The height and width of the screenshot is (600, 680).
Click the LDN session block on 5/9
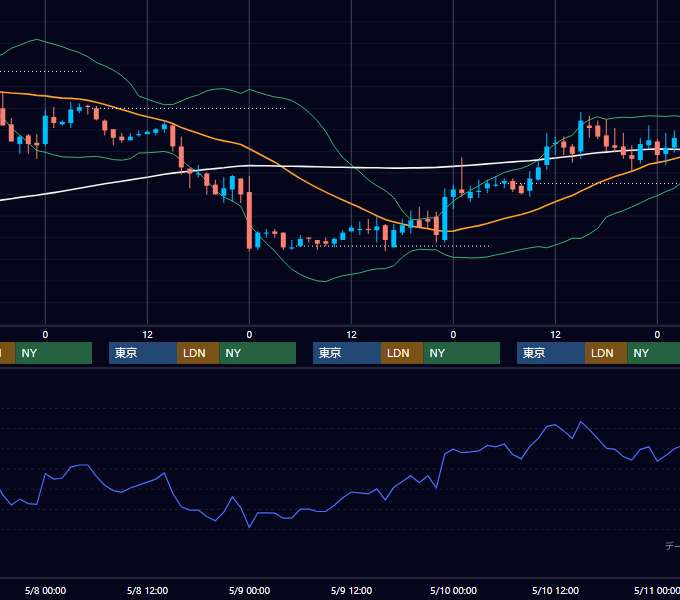point(402,353)
